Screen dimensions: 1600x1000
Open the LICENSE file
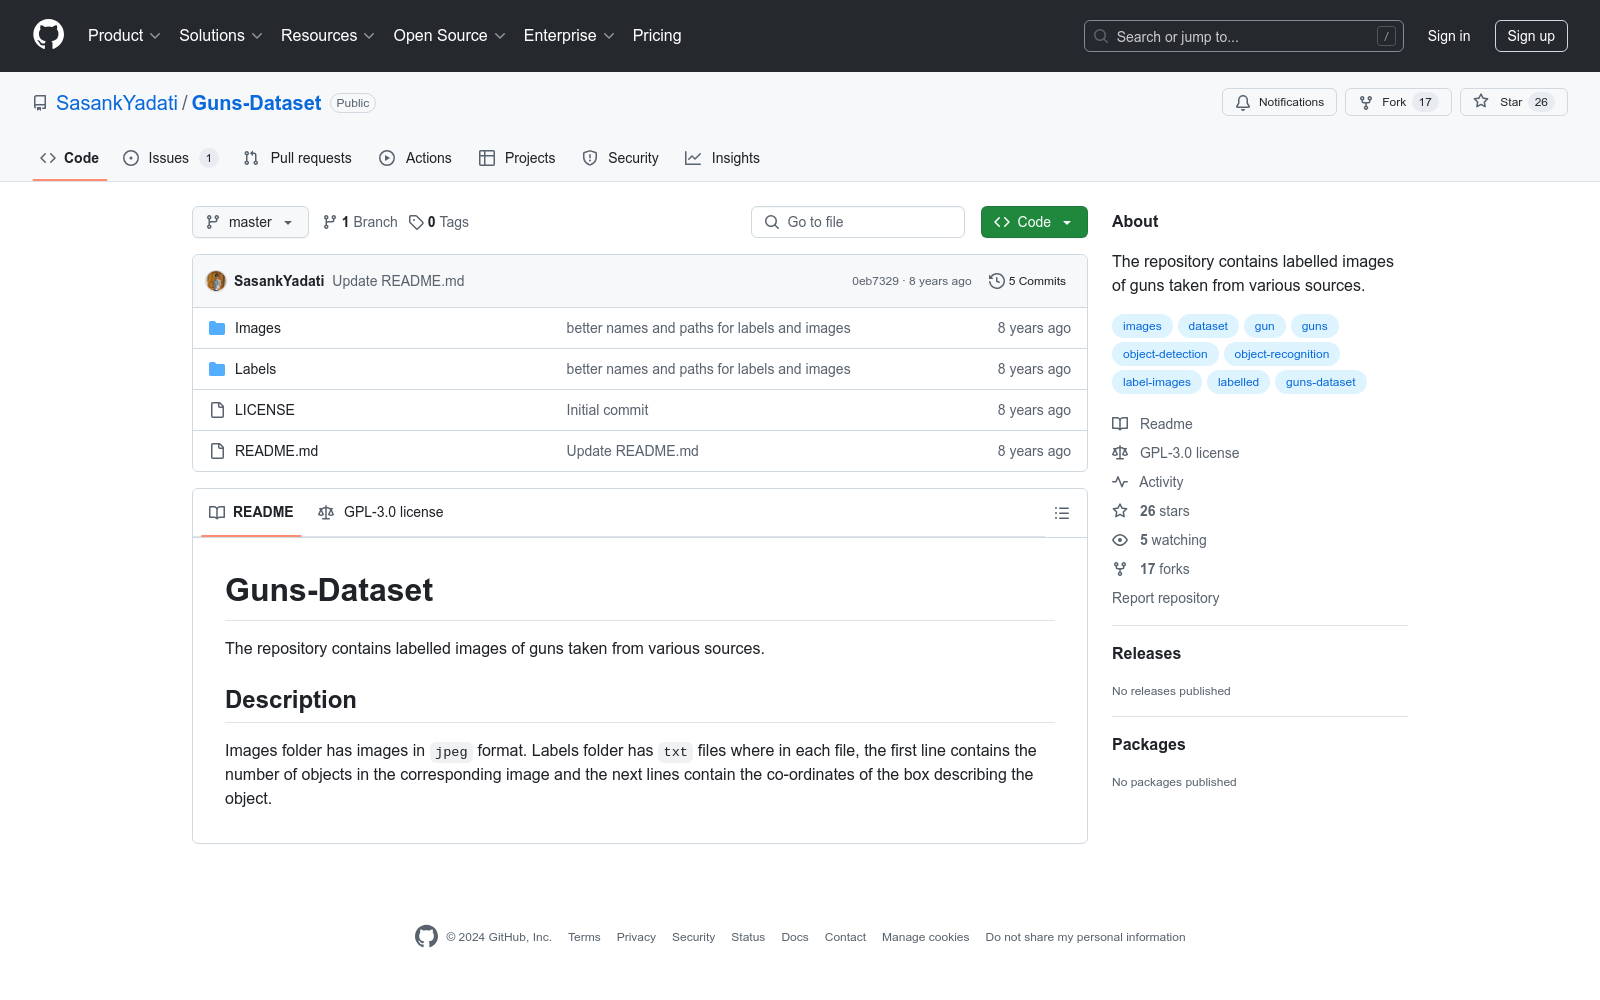(265, 410)
